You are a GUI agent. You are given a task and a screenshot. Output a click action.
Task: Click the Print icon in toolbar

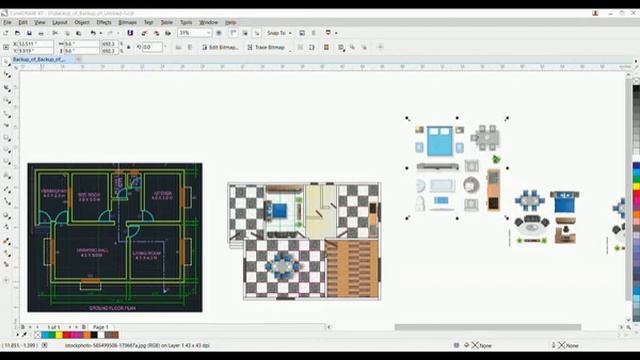click(41, 33)
